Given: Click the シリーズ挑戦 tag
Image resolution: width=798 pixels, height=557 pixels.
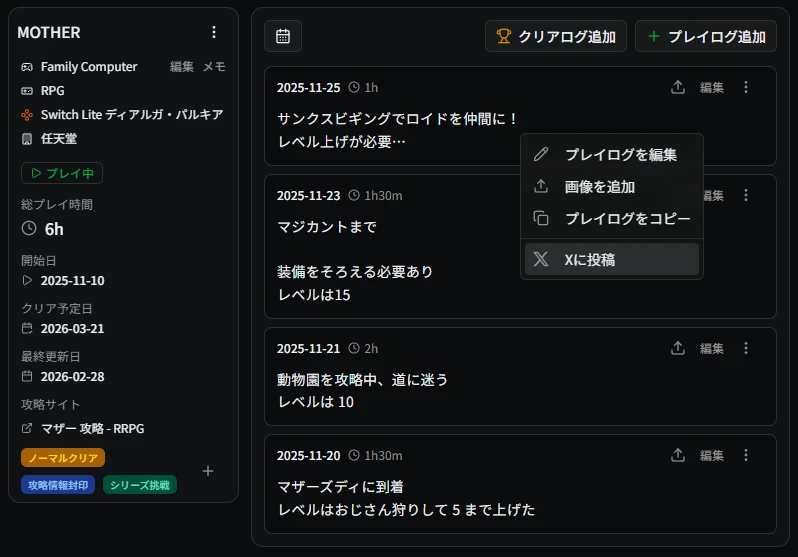Looking at the screenshot, I should (x=140, y=485).
